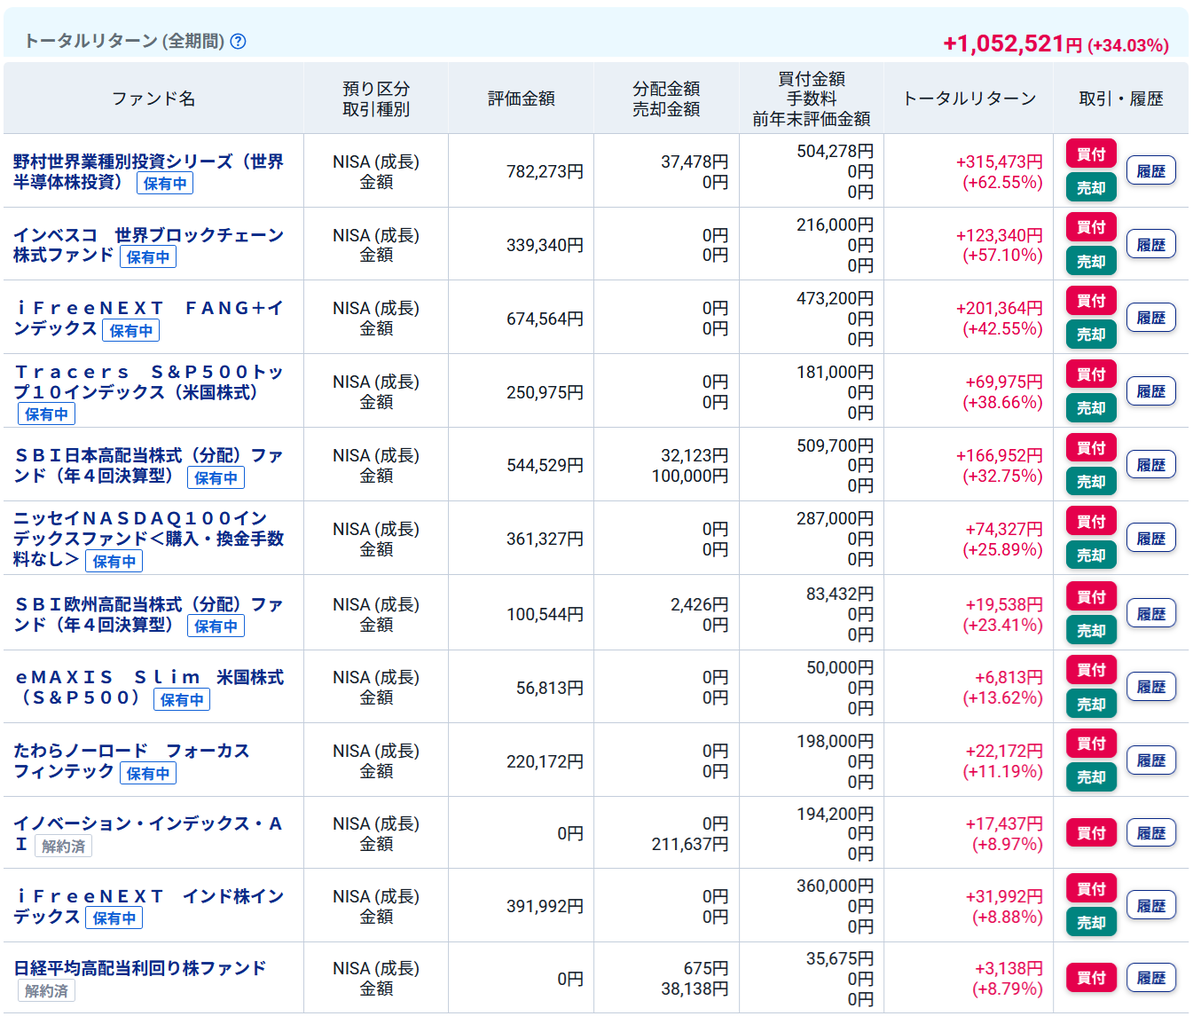Click 売却 for iFreeNEXT インド株インデックス

1091,922
